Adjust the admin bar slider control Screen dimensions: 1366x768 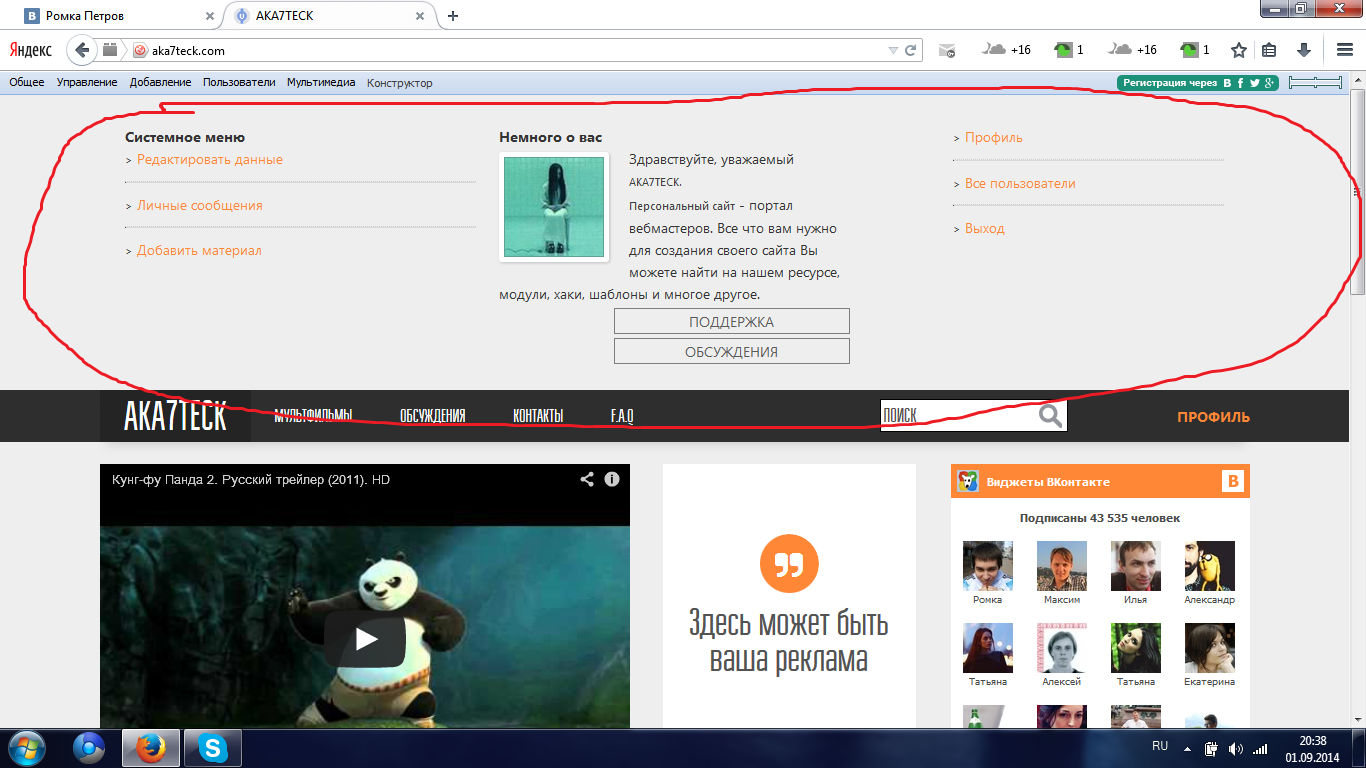[x=1315, y=83]
